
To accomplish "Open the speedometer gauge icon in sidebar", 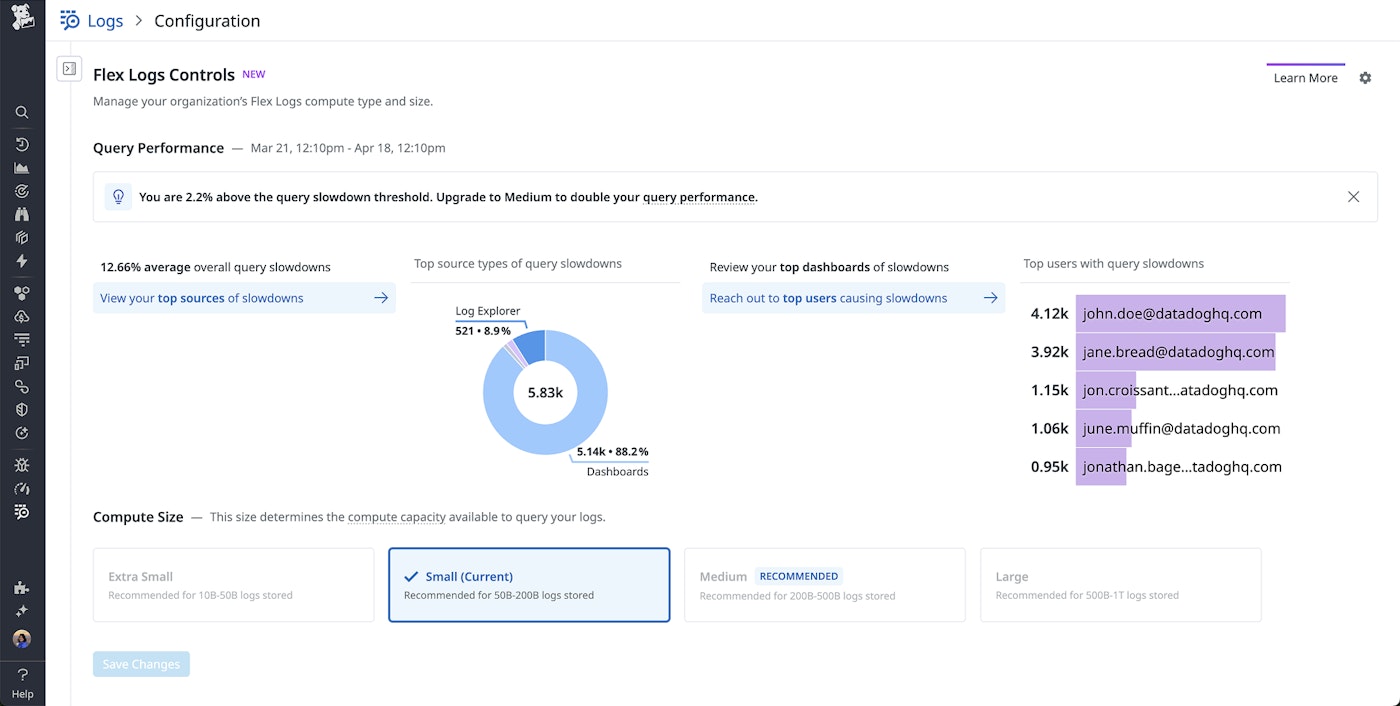I will [x=22, y=489].
